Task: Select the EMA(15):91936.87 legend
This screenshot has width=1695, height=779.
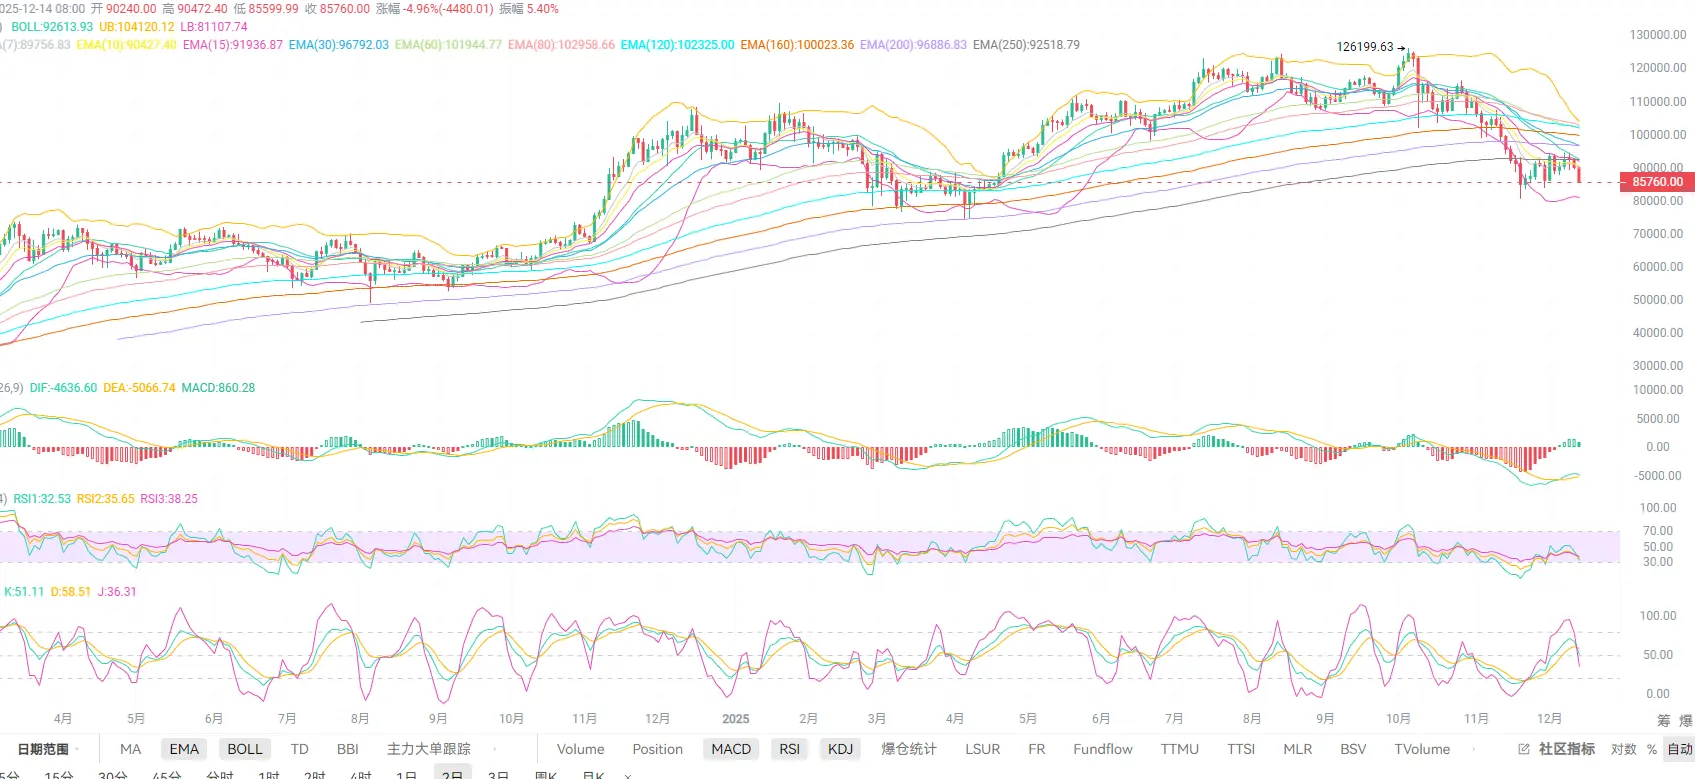Action: tap(233, 45)
